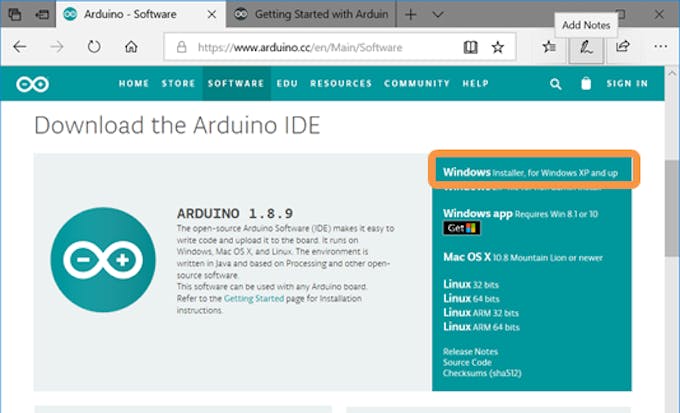Download Linux 64 bits

pos(471,298)
